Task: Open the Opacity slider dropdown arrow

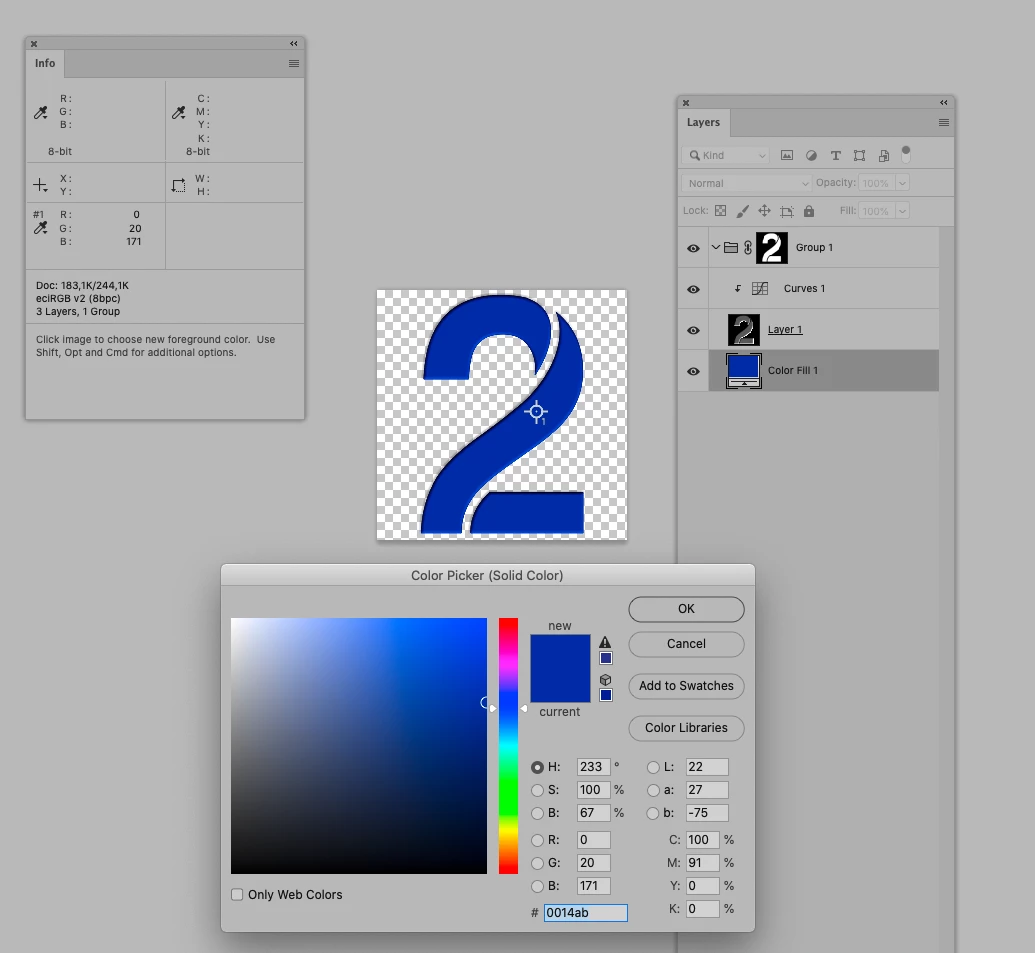Action: [902, 183]
